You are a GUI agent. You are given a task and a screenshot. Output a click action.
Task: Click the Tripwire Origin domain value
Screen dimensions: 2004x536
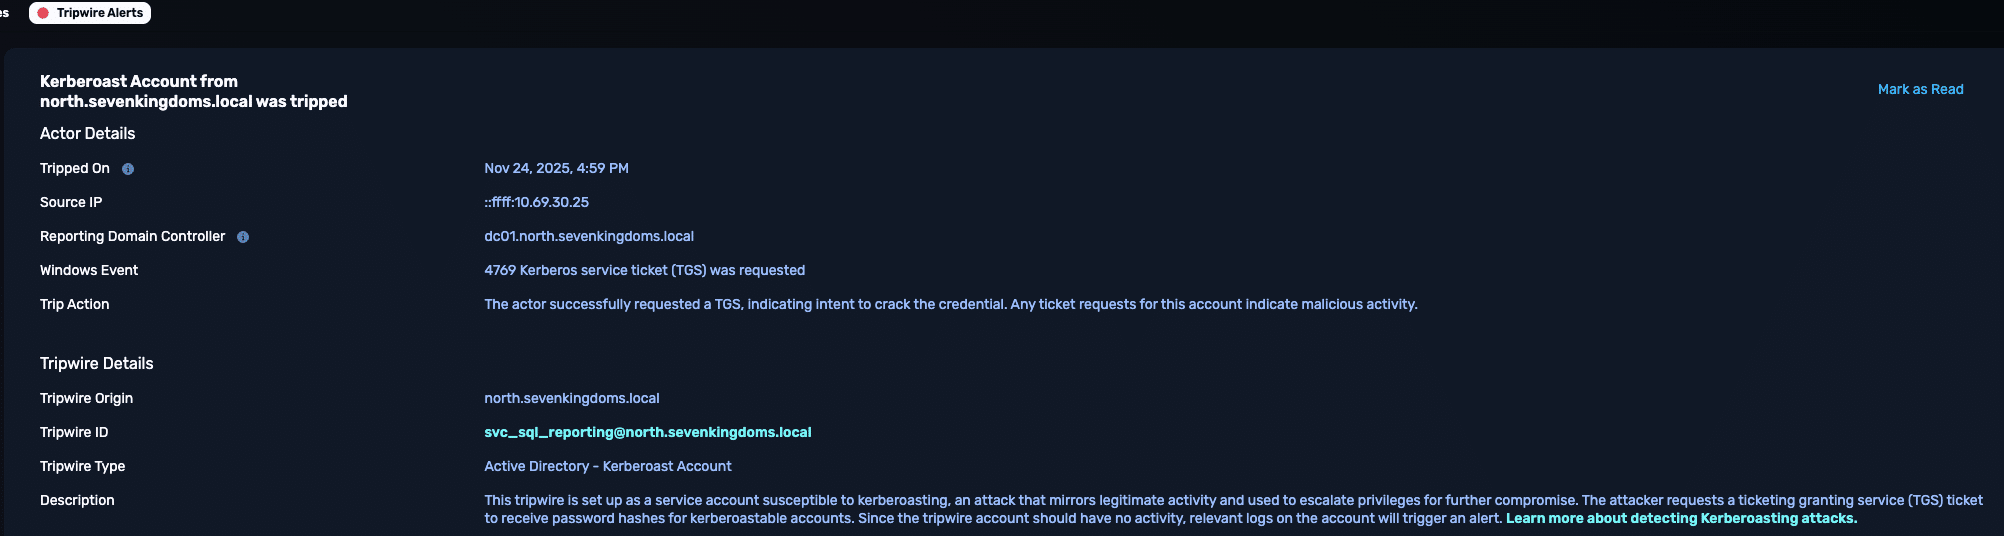pos(571,398)
